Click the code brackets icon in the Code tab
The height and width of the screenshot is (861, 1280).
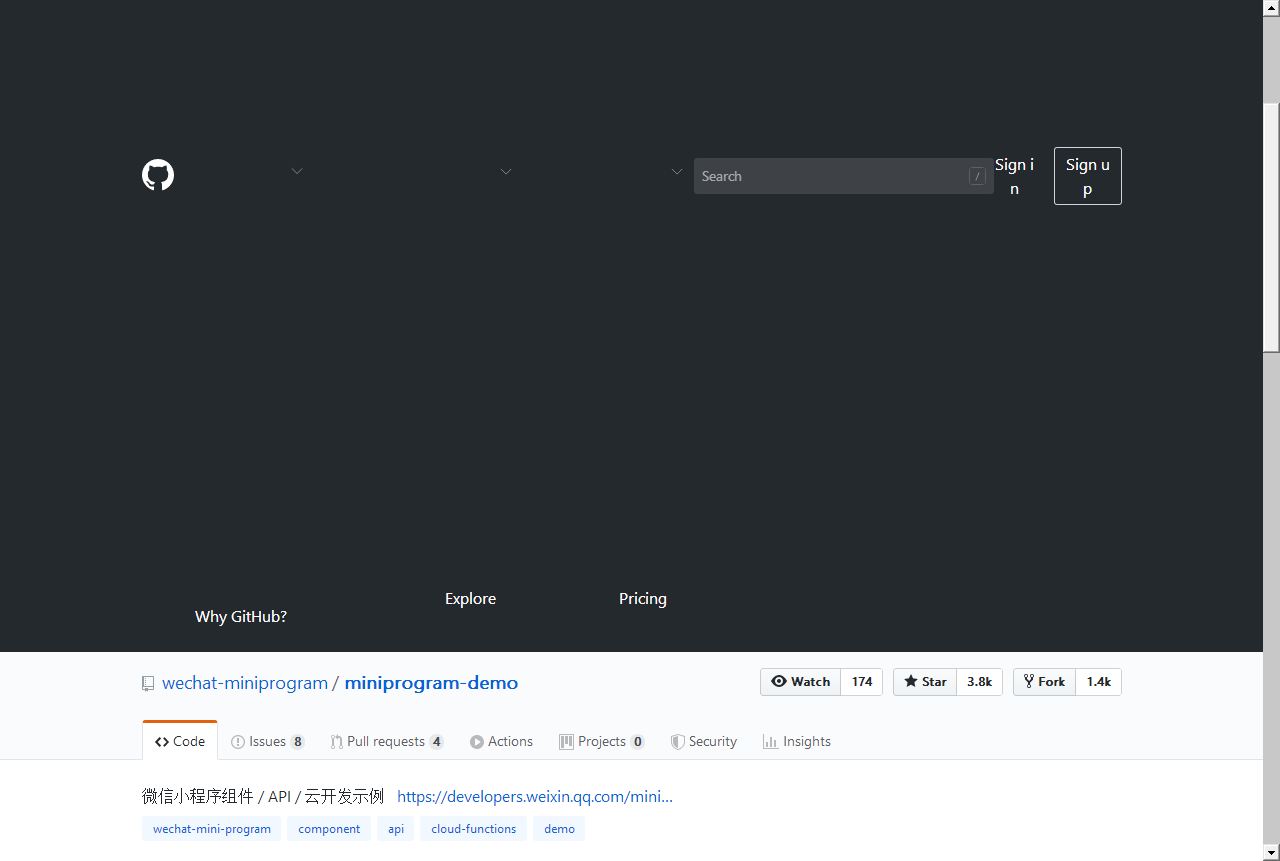click(162, 742)
